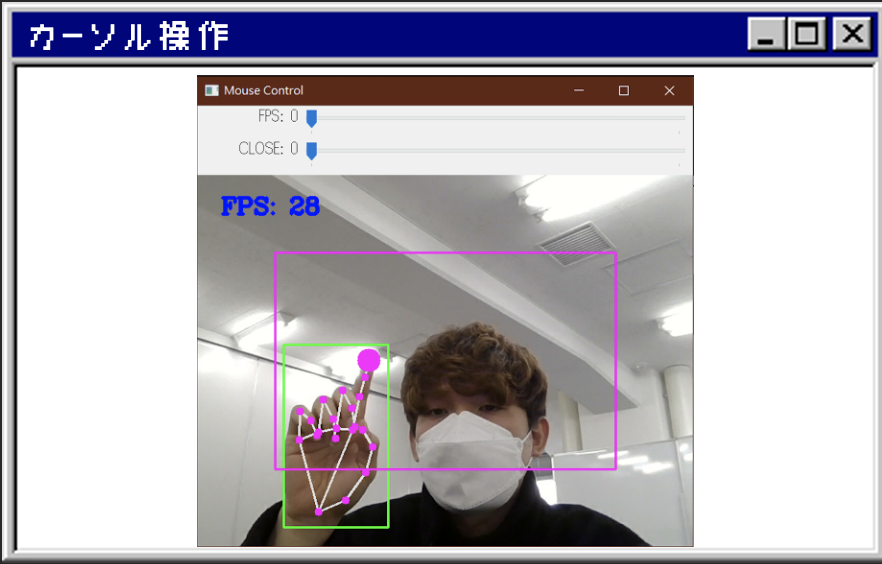882x564 pixels.
Task: Close the inner Mouse Control window
Action: coord(669,91)
